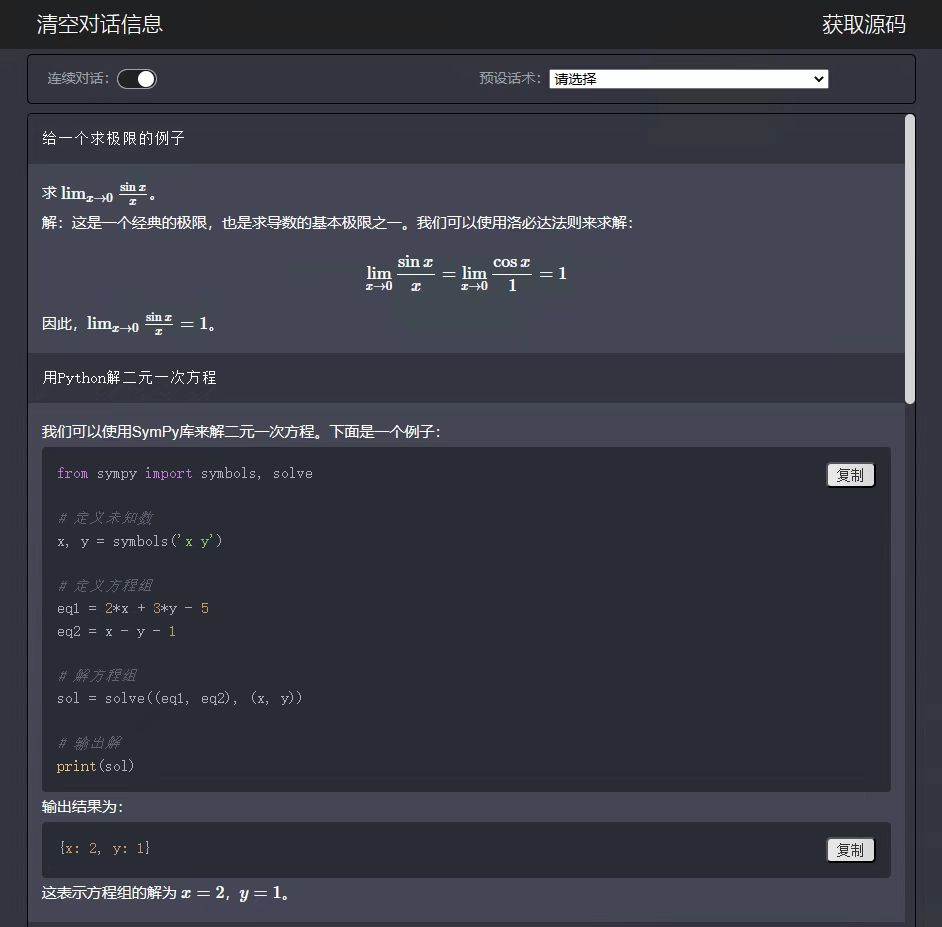Click code line eq2 = x - y - 1
This screenshot has width=942, height=927.
[117, 631]
